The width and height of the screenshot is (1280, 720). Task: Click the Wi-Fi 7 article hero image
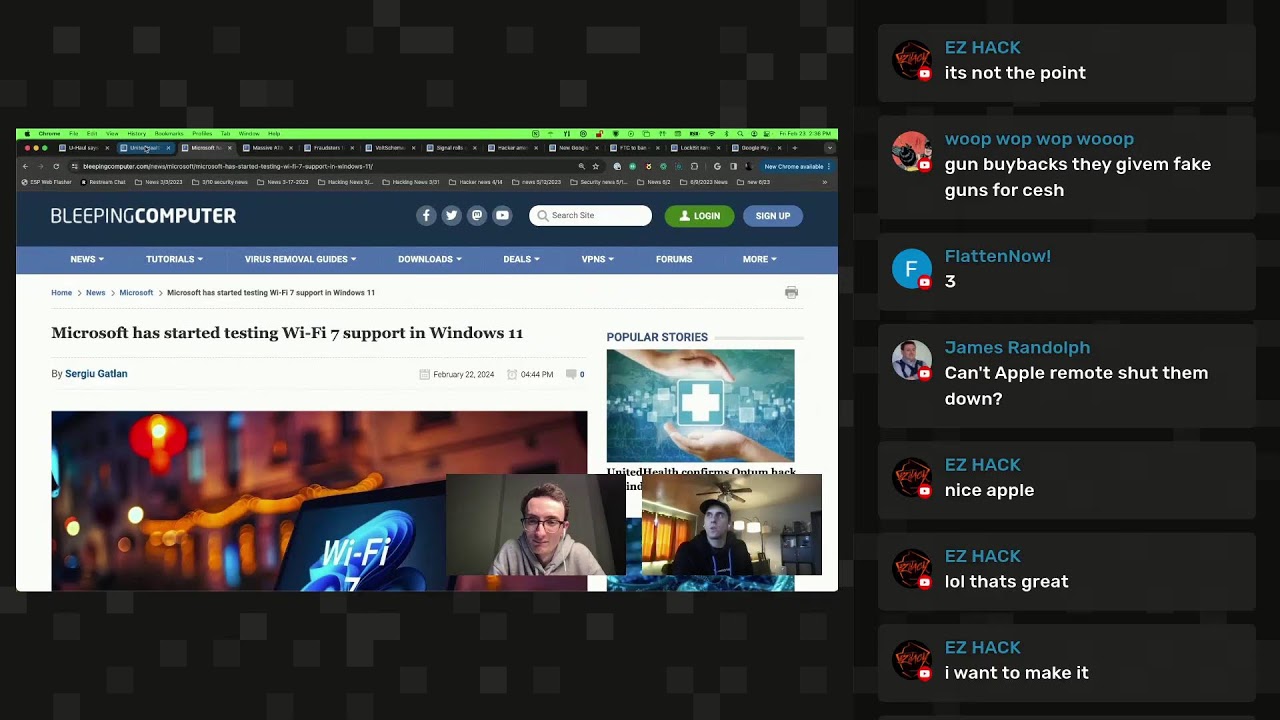tap(319, 500)
